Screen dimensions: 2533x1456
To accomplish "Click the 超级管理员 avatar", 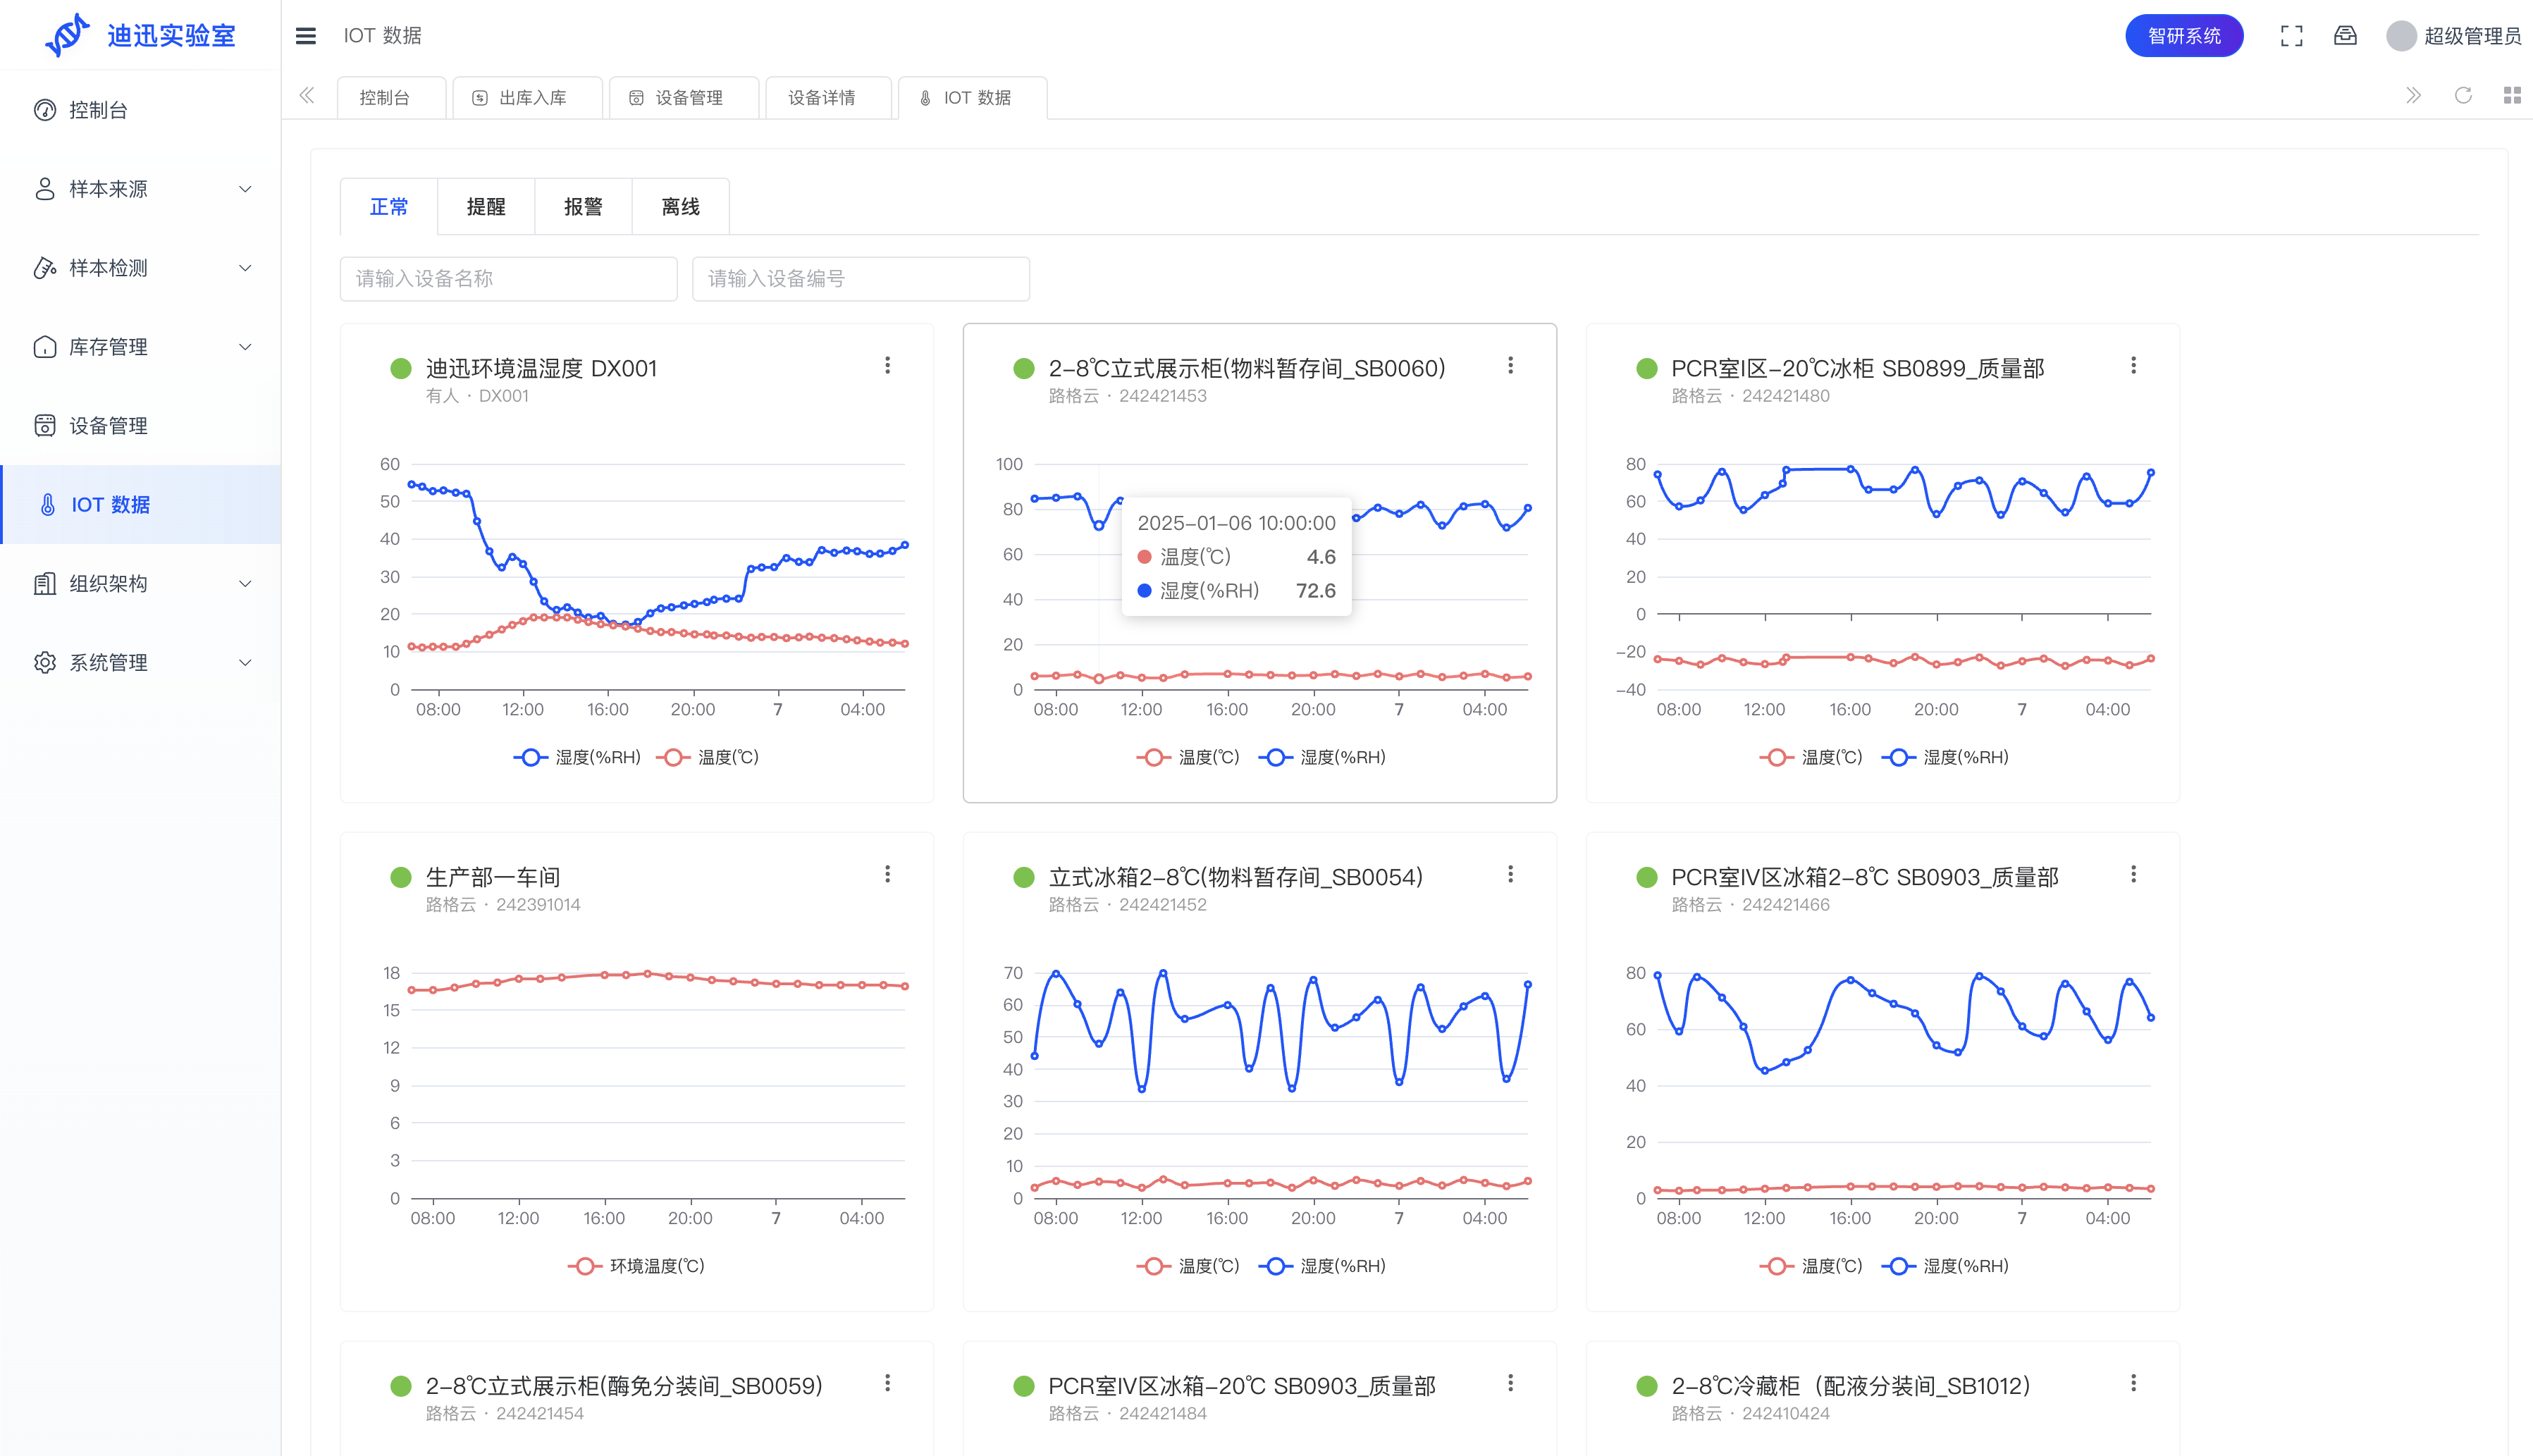I will click(x=2401, y=36).
